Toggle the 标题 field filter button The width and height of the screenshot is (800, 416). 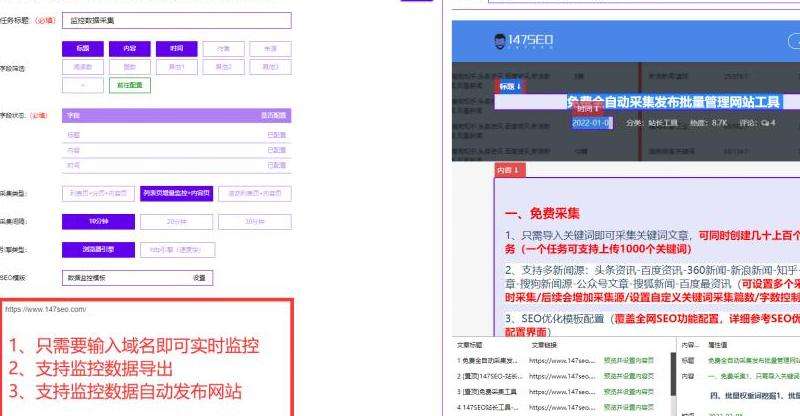82,48
